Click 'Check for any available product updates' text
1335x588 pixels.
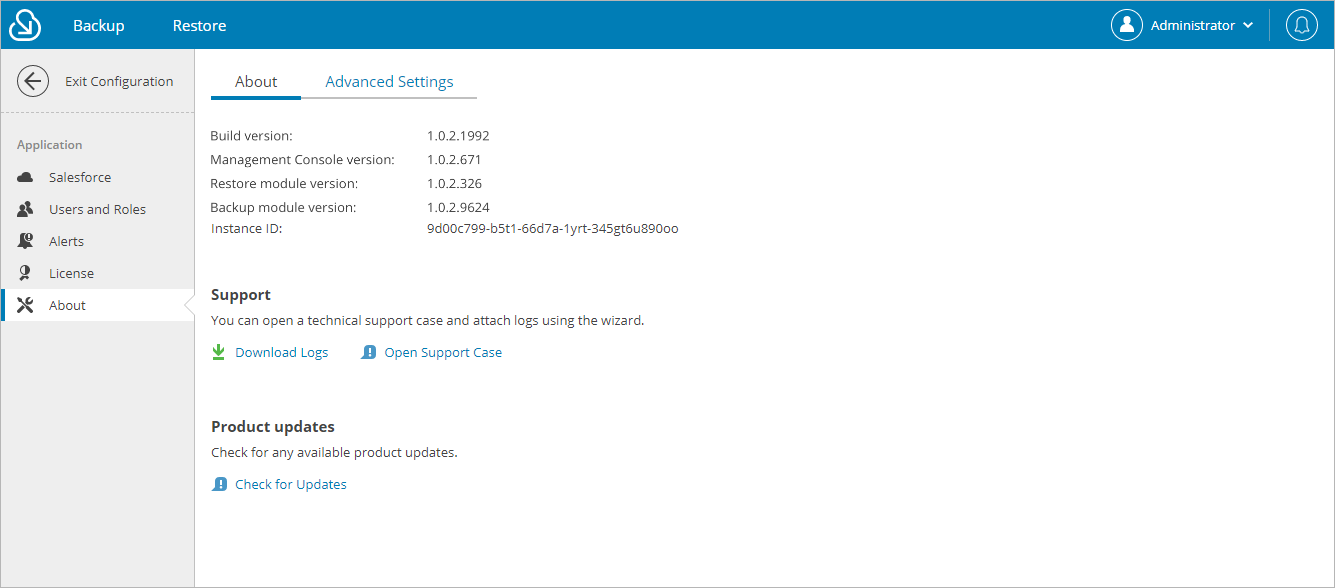(334, 452)
